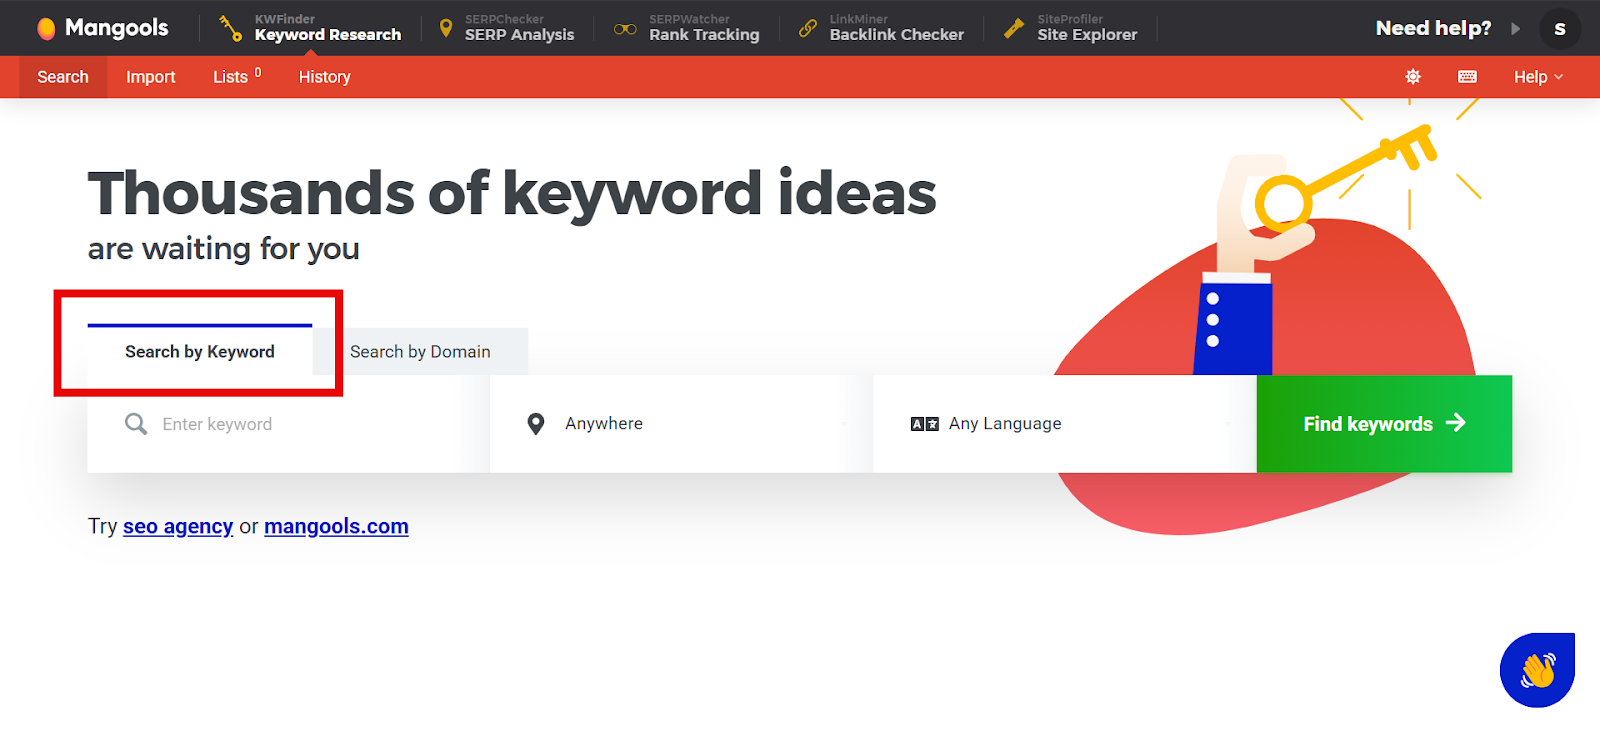Click the language translate icon

click(x=925, y=424)
